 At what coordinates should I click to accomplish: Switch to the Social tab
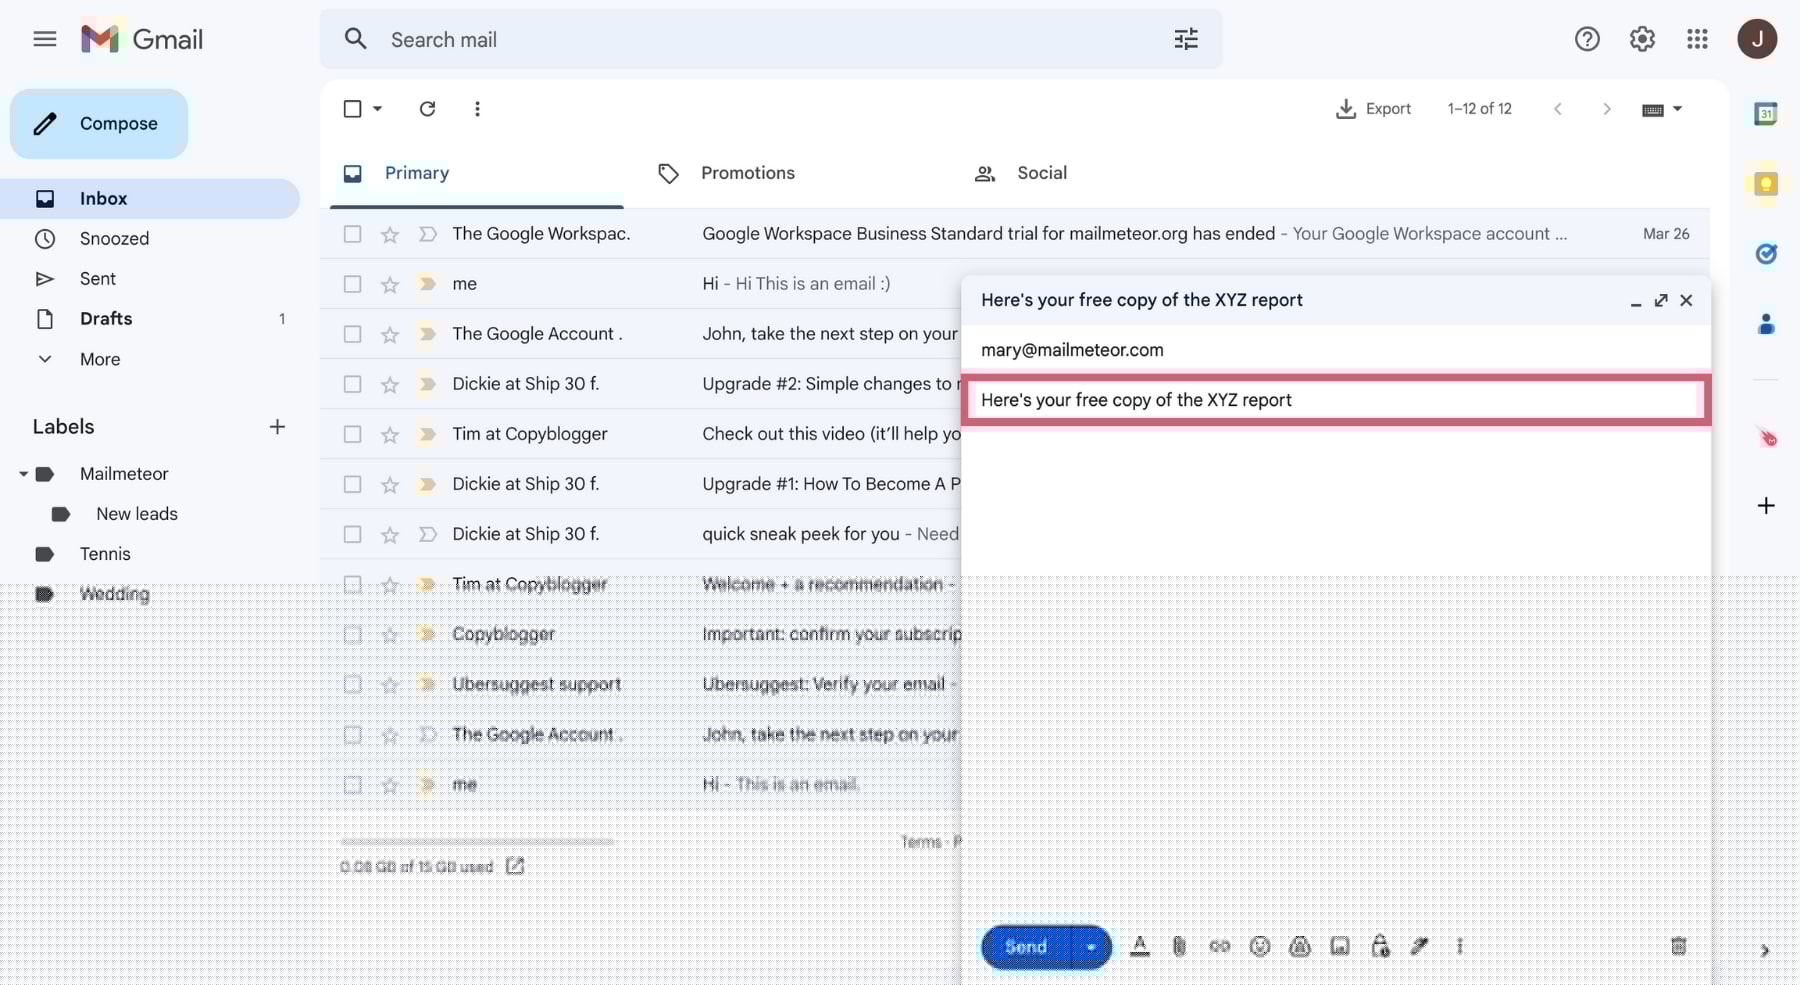[1041, 173]
